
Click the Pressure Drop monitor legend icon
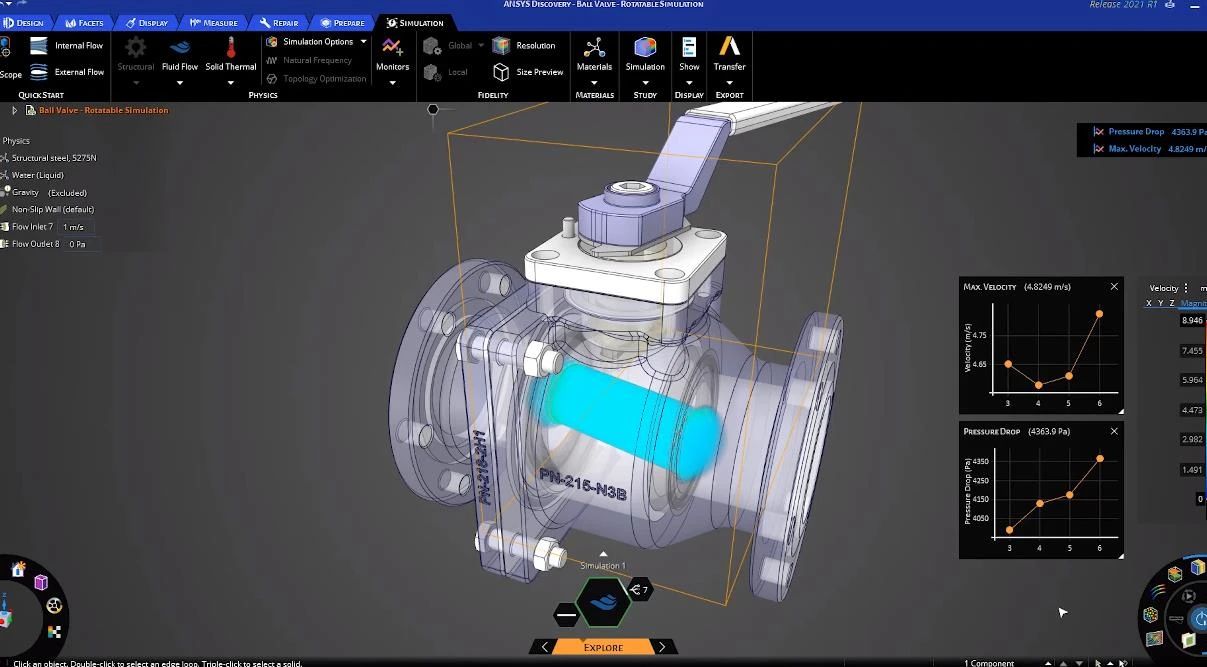tap(1098, 132)
